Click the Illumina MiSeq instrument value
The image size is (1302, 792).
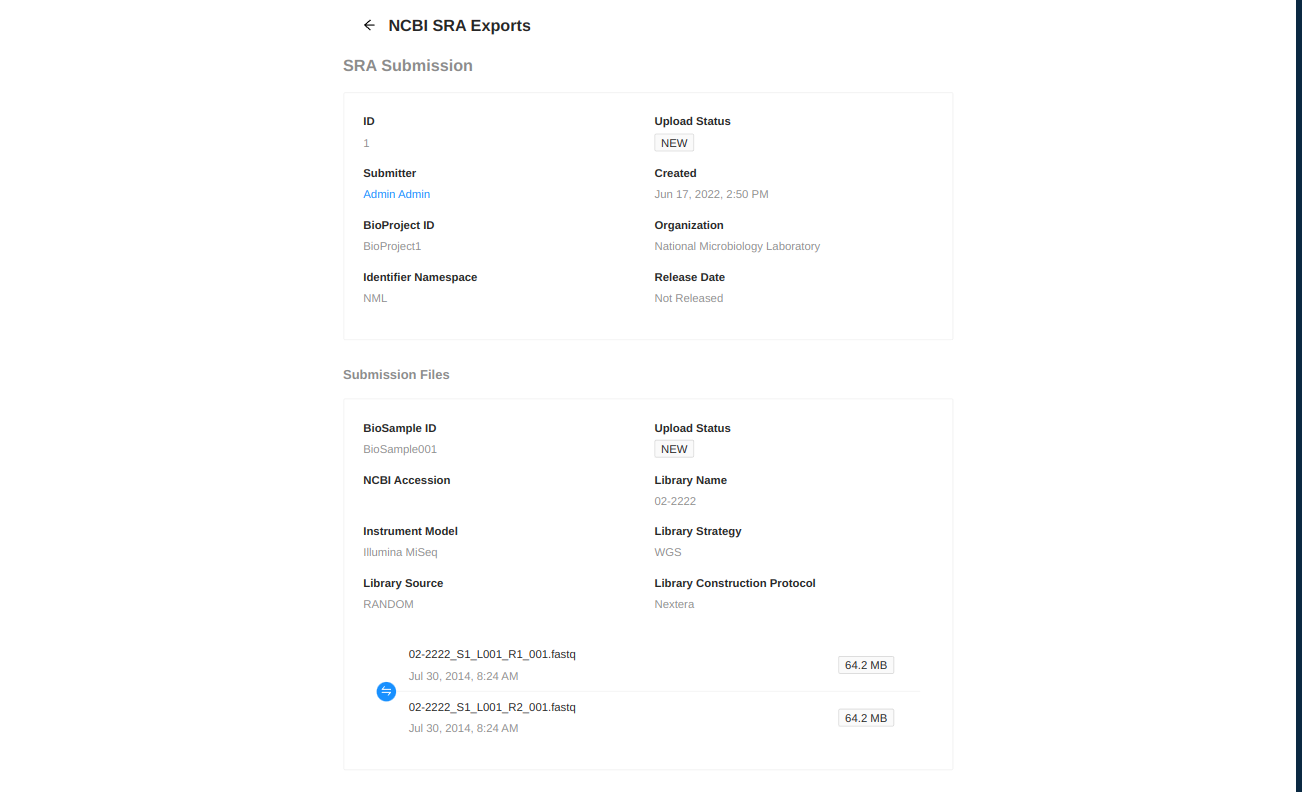[x=400, y=552]
